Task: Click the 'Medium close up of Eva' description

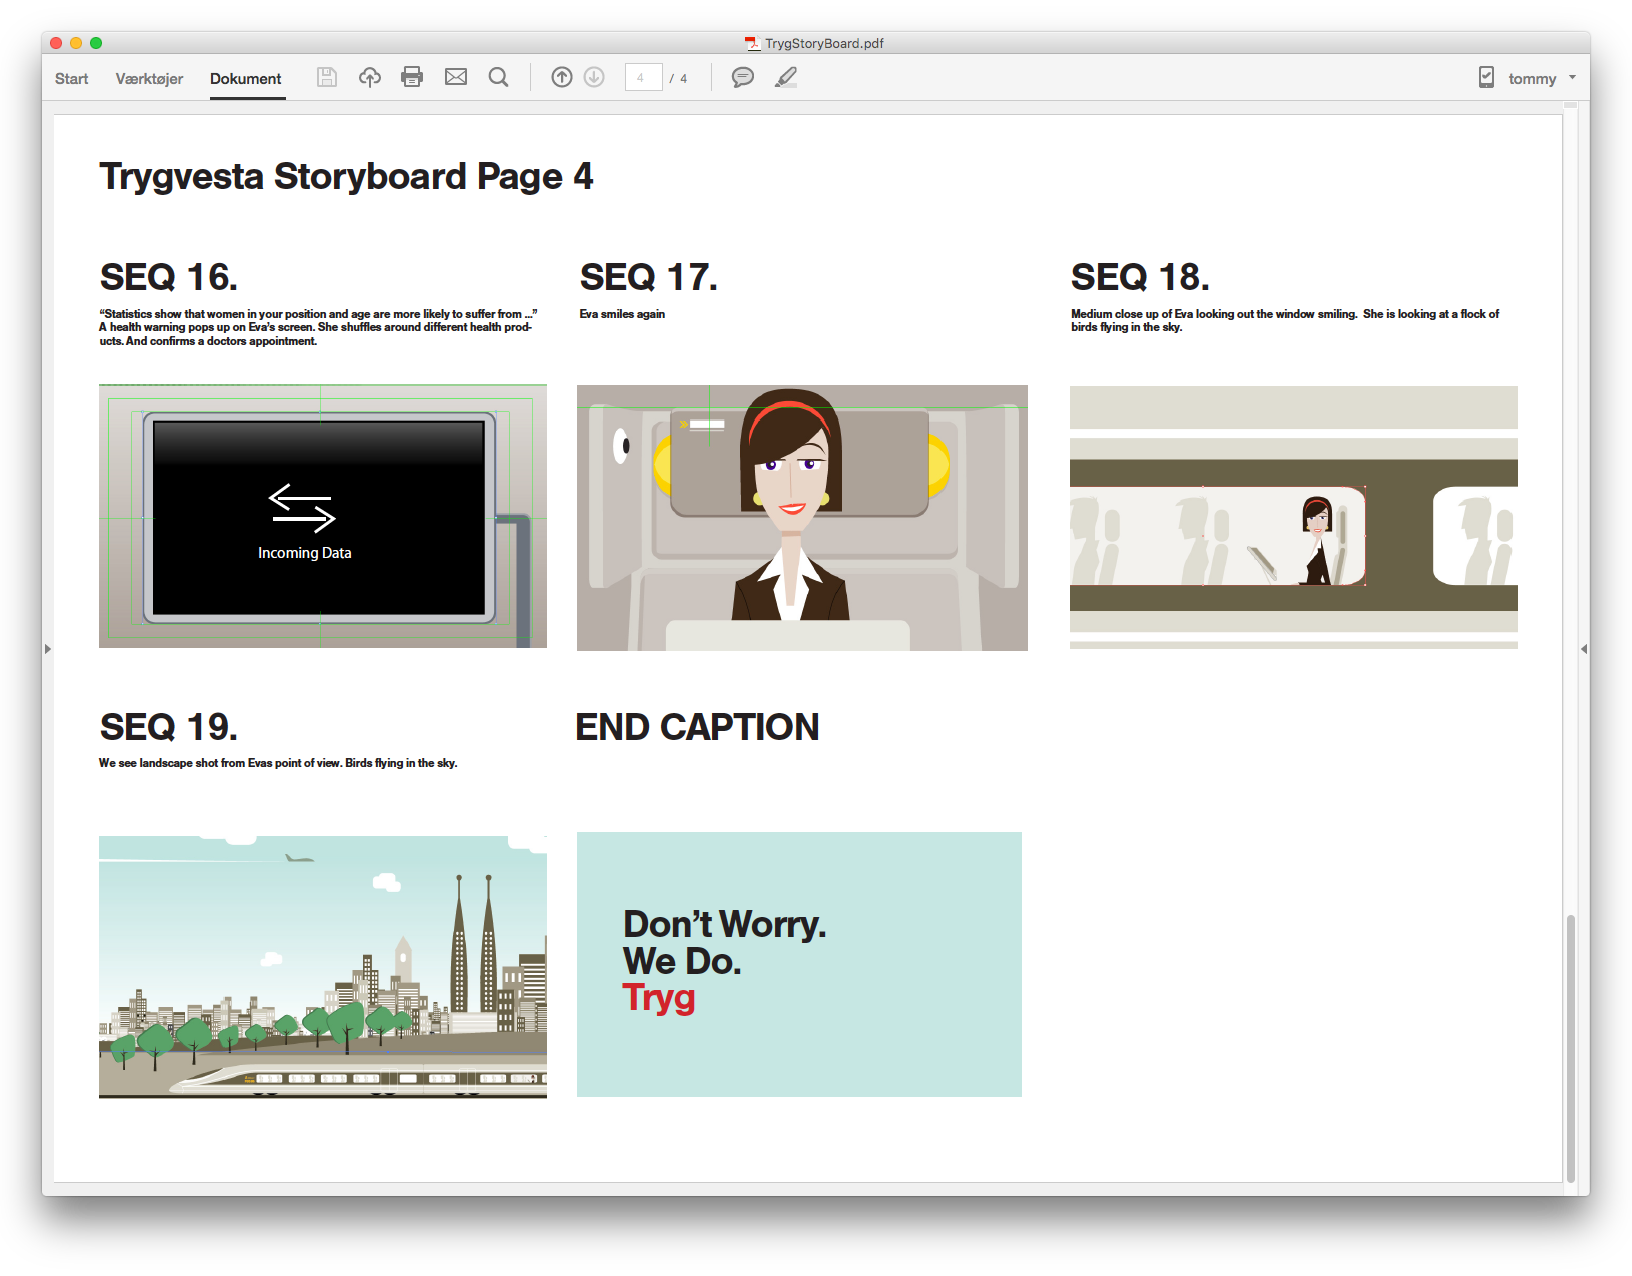Action: [1285, 320]
